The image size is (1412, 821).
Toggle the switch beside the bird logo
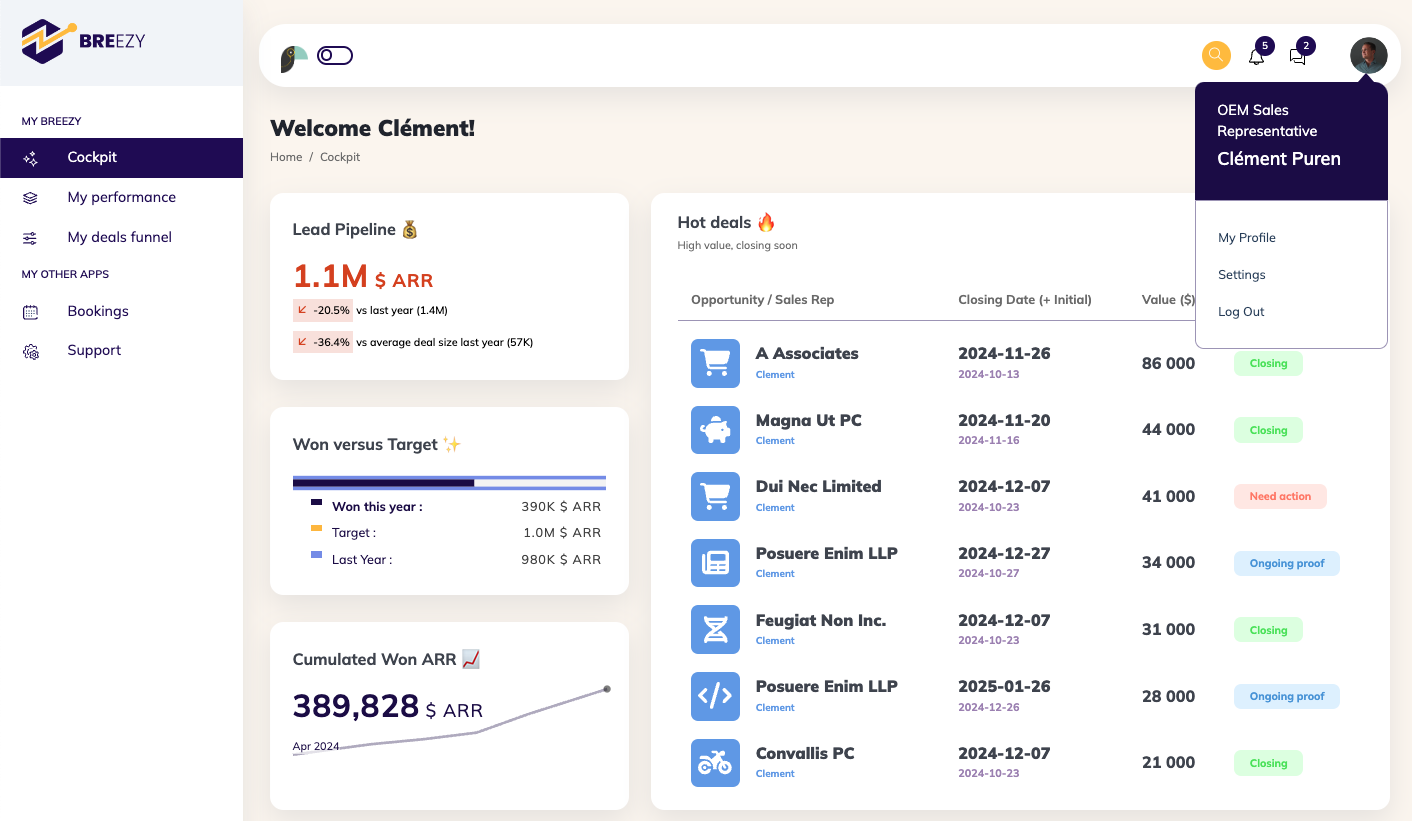(335, 56)
